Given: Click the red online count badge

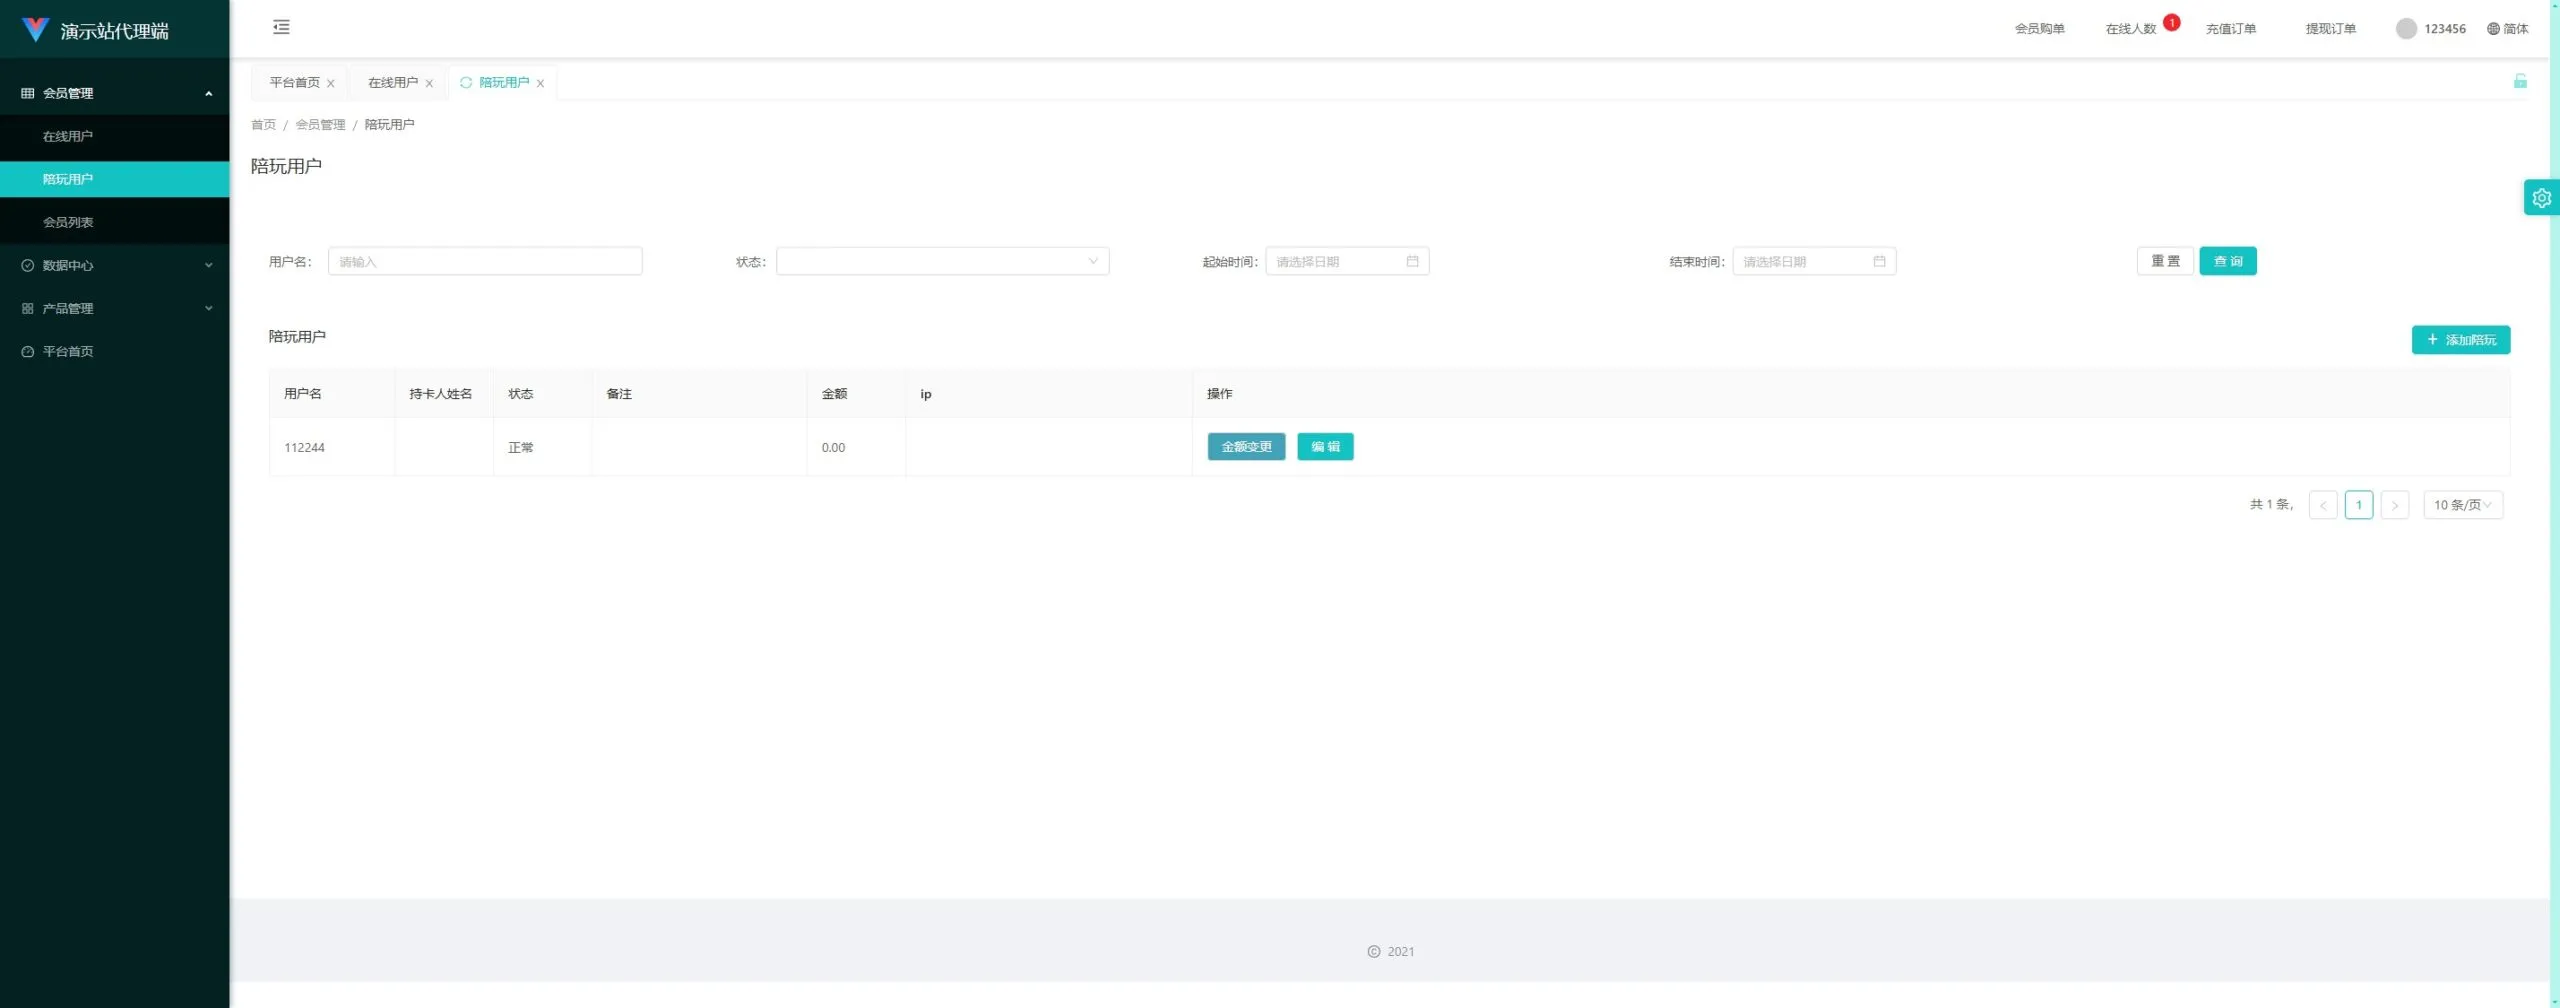Looking at the screenshot, I should click(2171, 22).
